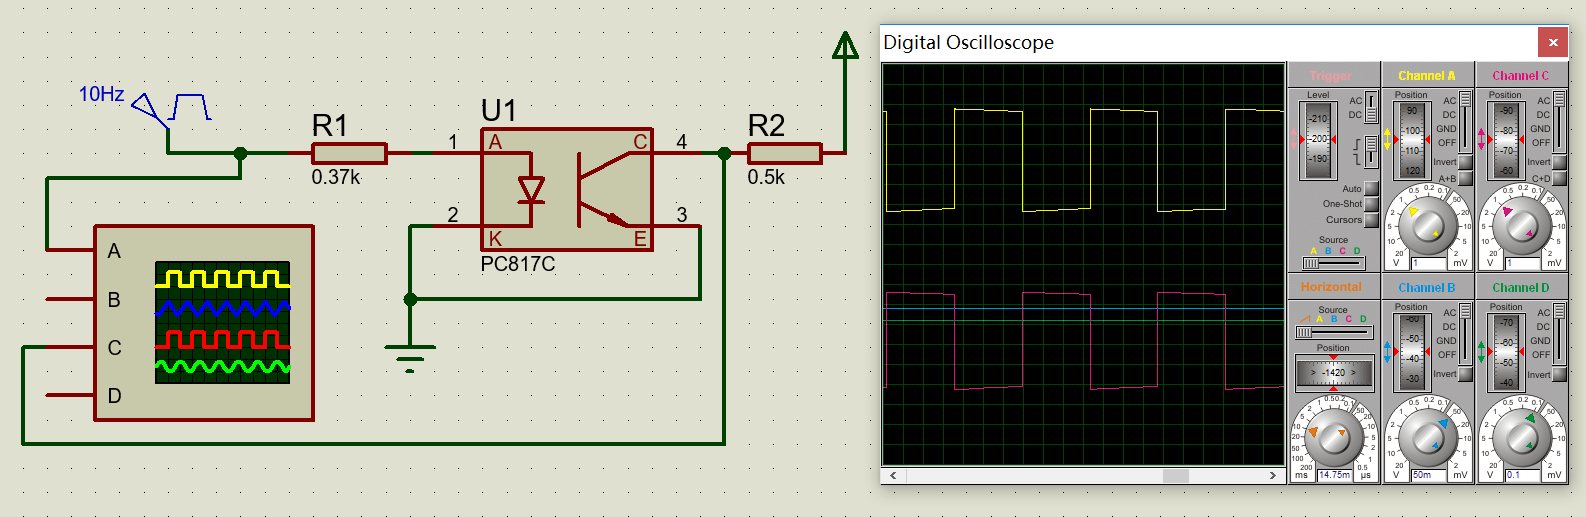Click the Channel D voltage knob
This screenshot has height=517, width=1586.
coord(1521,438)
